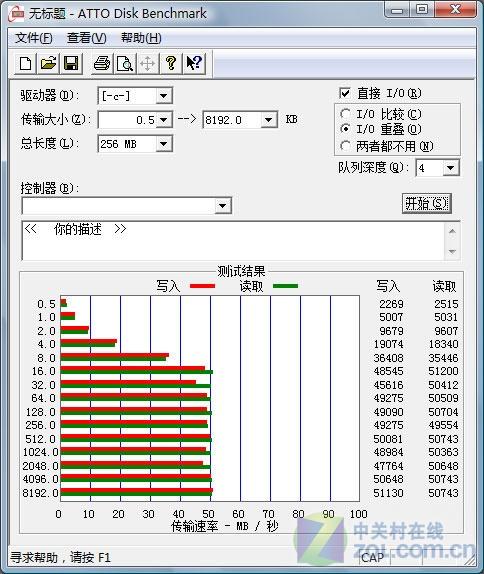The image size is (484, 574).
Task: Click the read value 49554
Action: 443,425
